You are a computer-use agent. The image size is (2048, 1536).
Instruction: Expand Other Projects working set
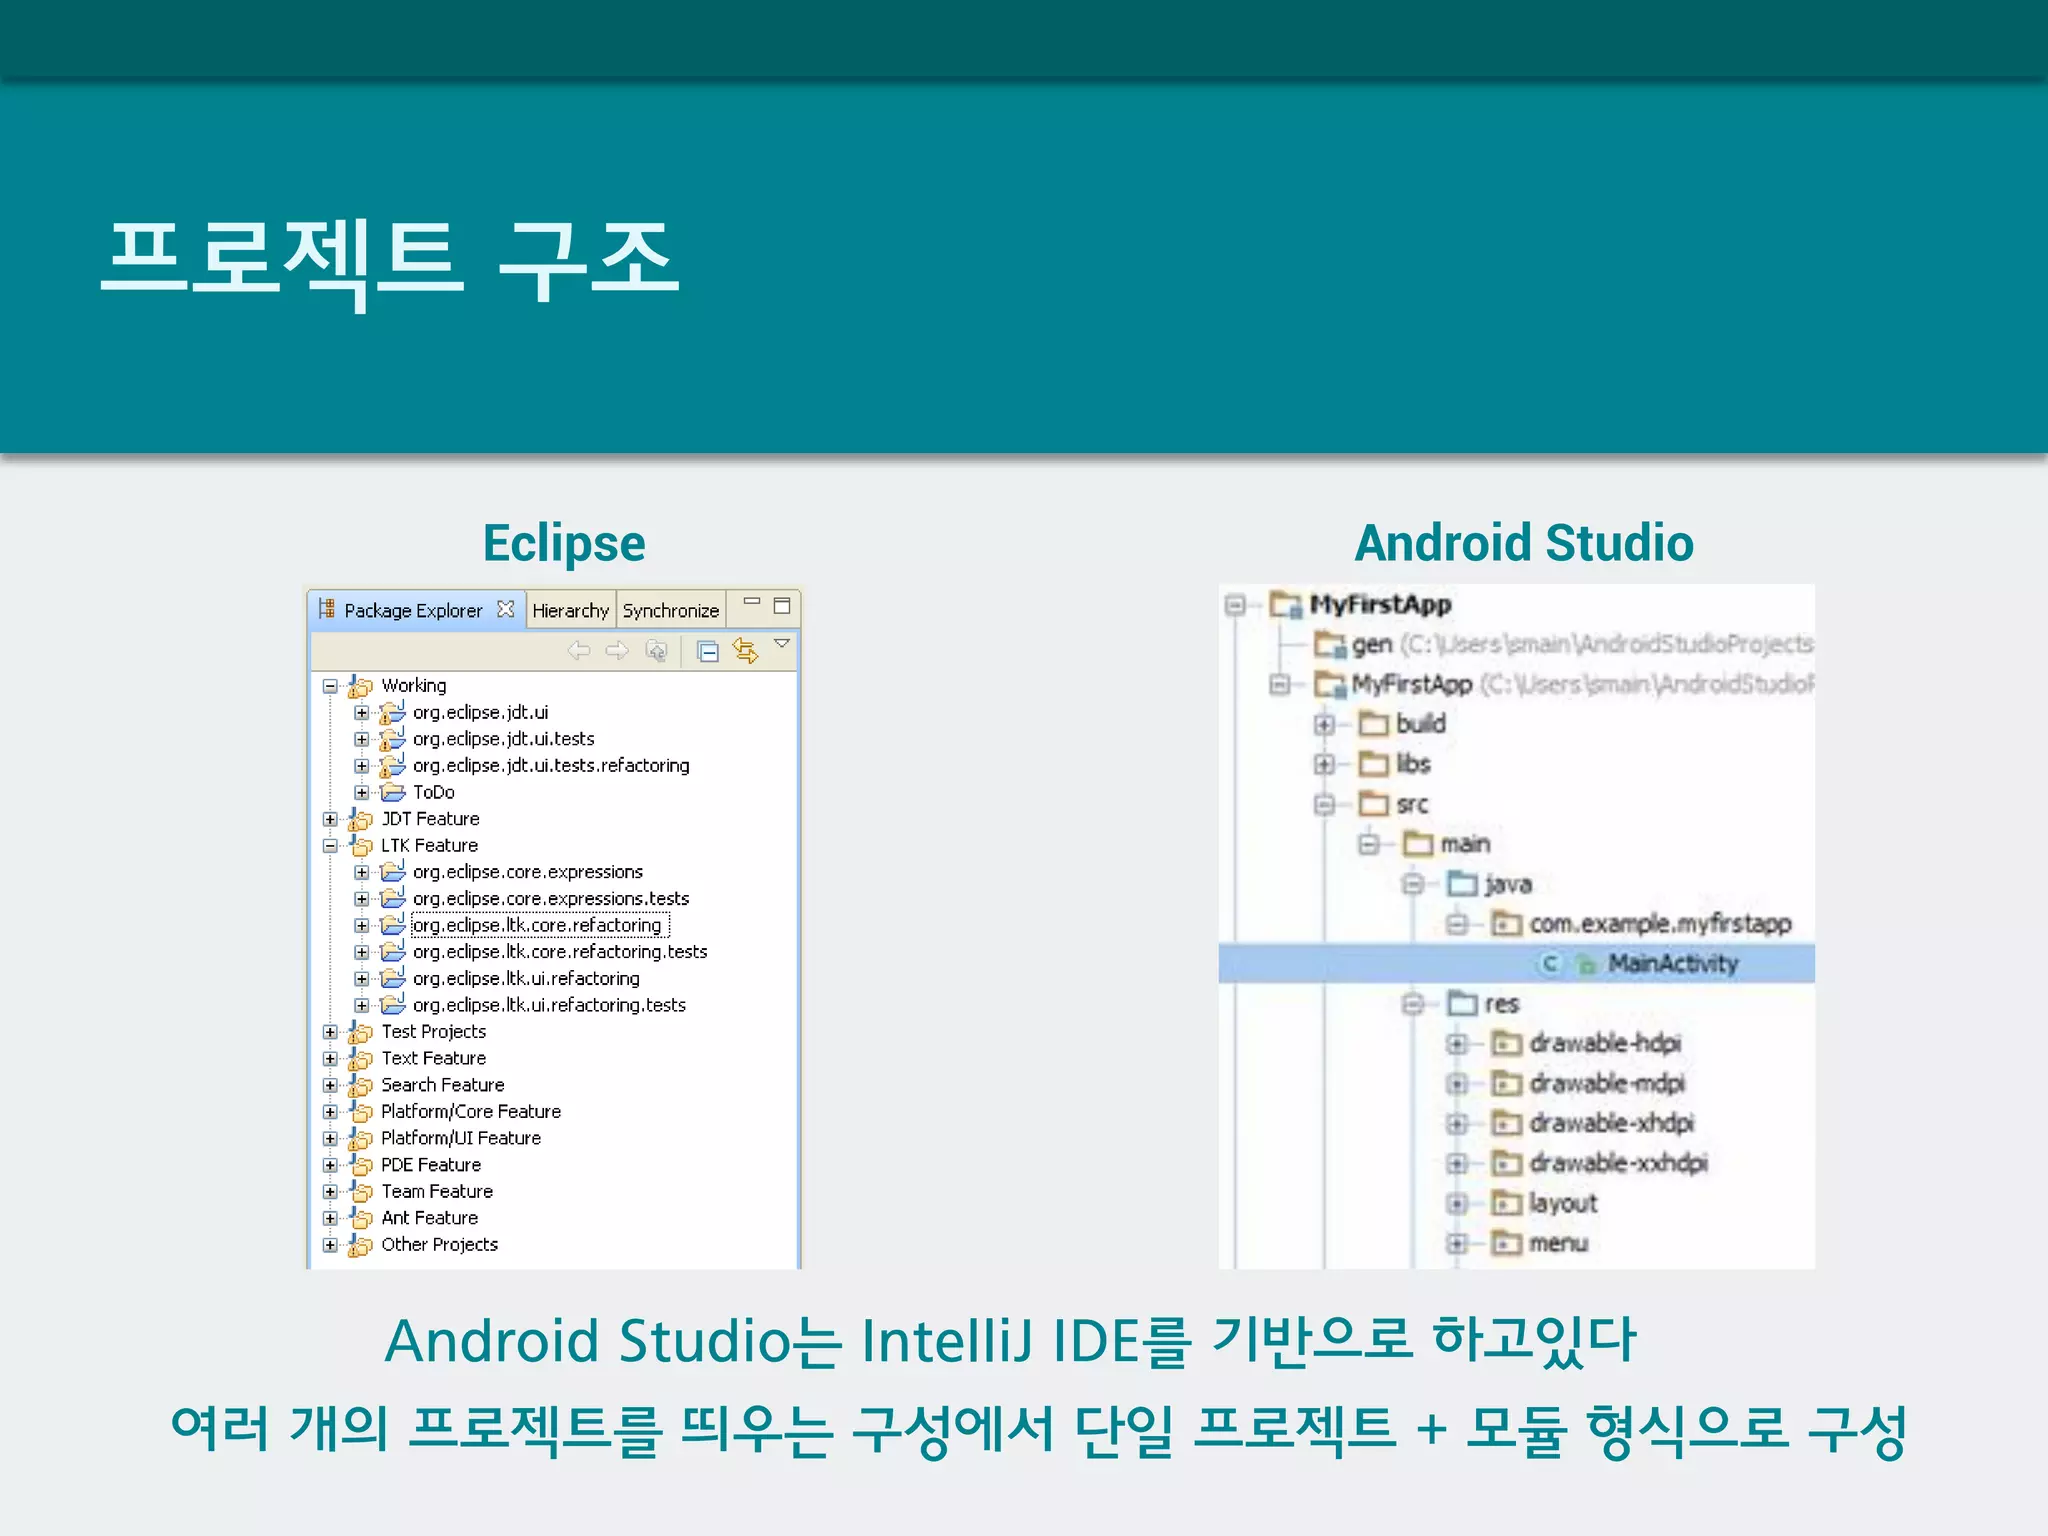coord(330,1245)
